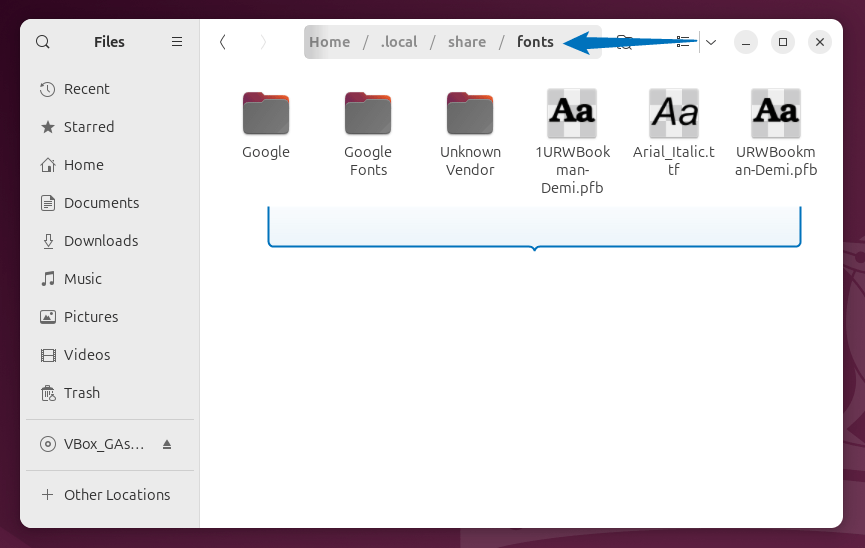
Task: Select the 1URWBookman-Demi.pfb font icon
Action: pos(572,113)
